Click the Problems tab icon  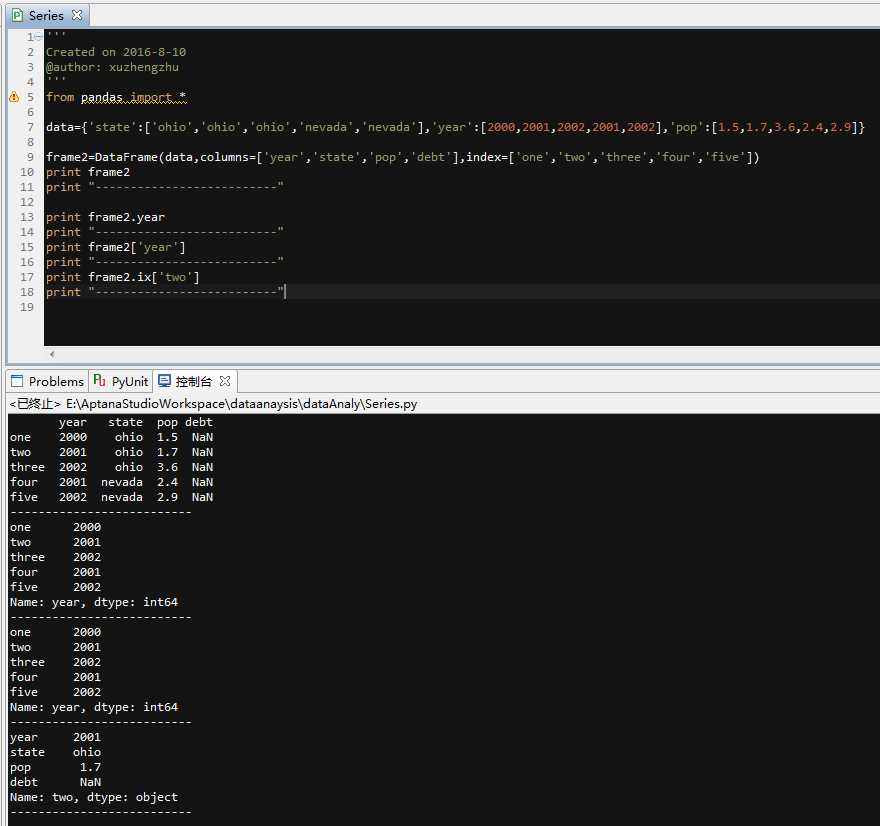[17, 381]
